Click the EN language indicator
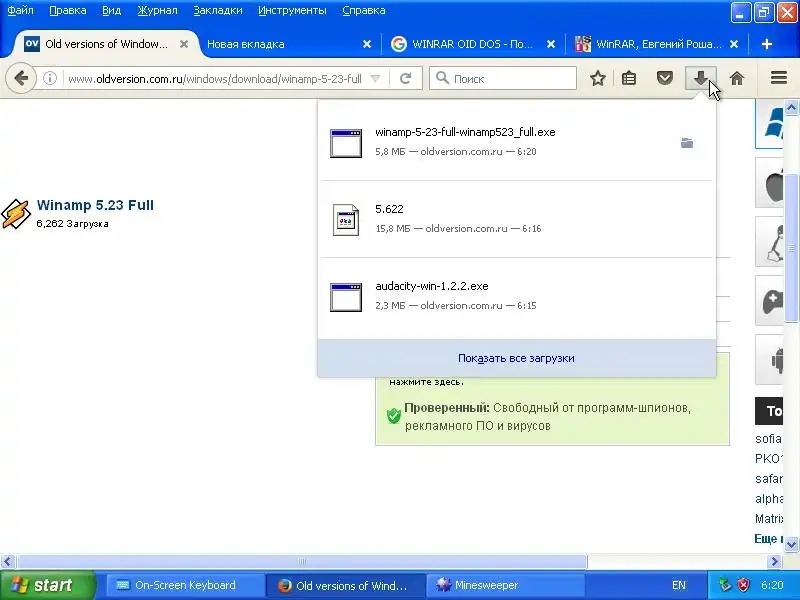Viewport: 800px width, 600px height. click(679, 585)
